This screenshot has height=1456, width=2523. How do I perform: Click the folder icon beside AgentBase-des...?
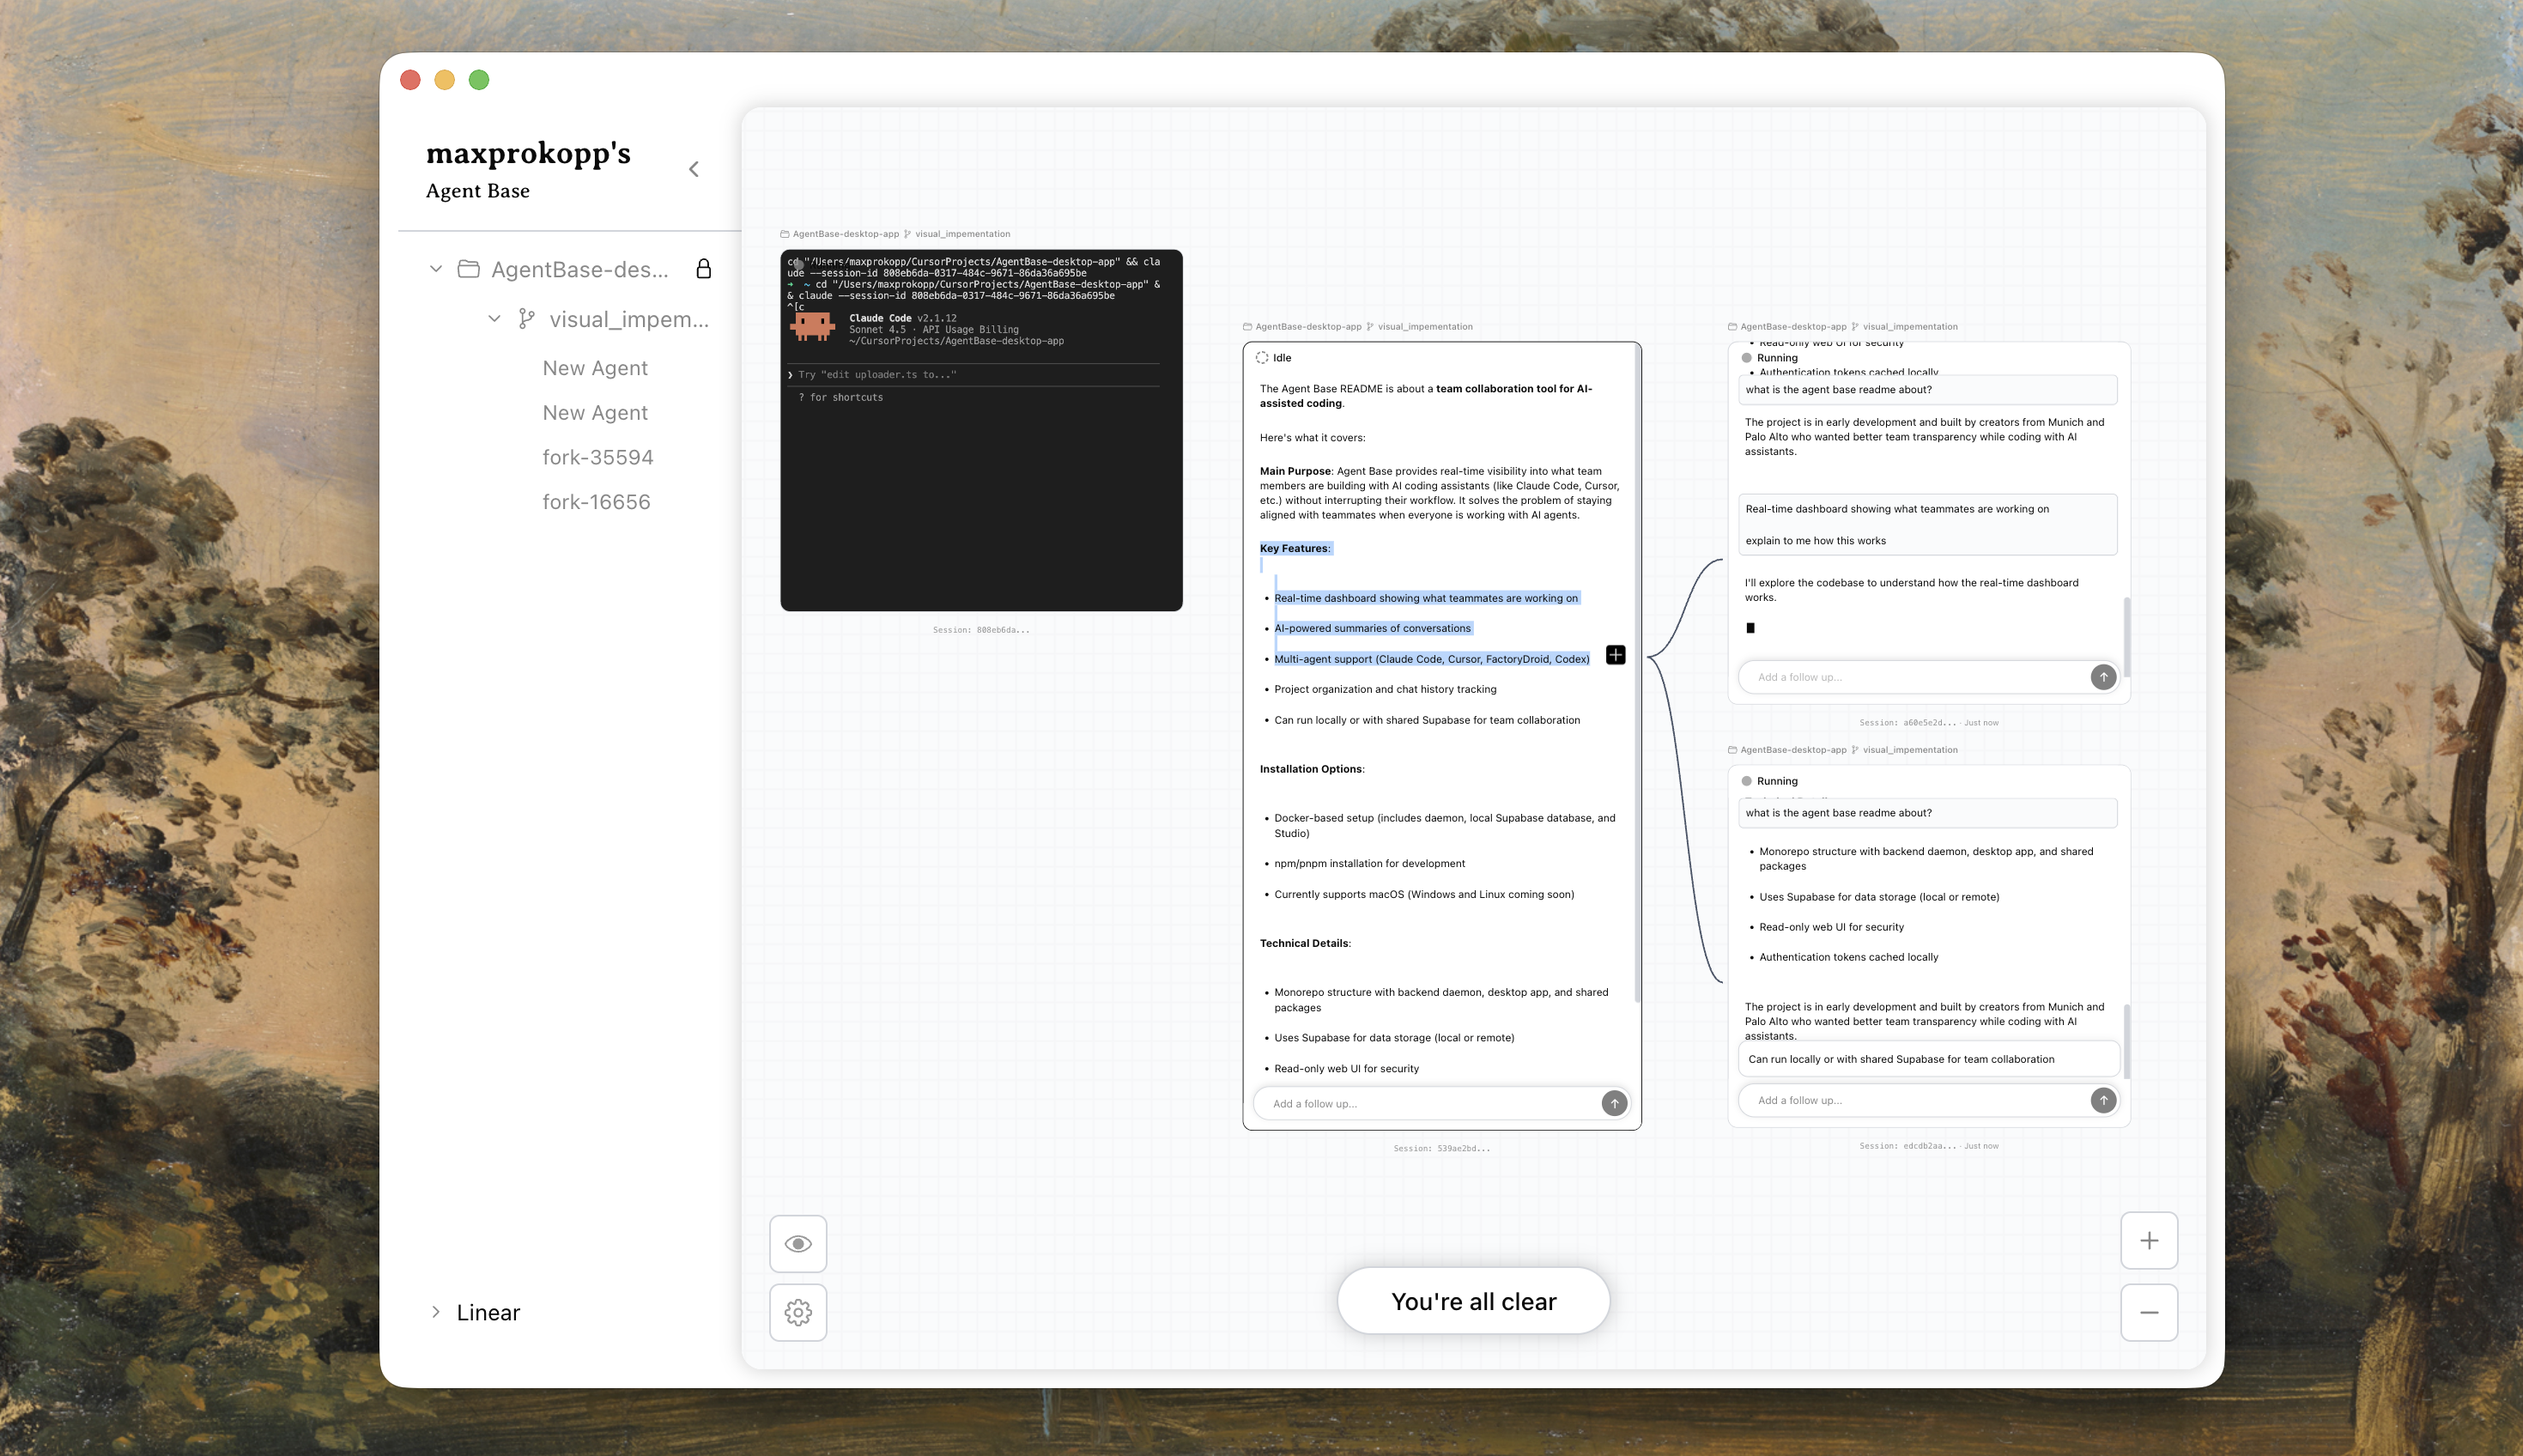point(468,269)
